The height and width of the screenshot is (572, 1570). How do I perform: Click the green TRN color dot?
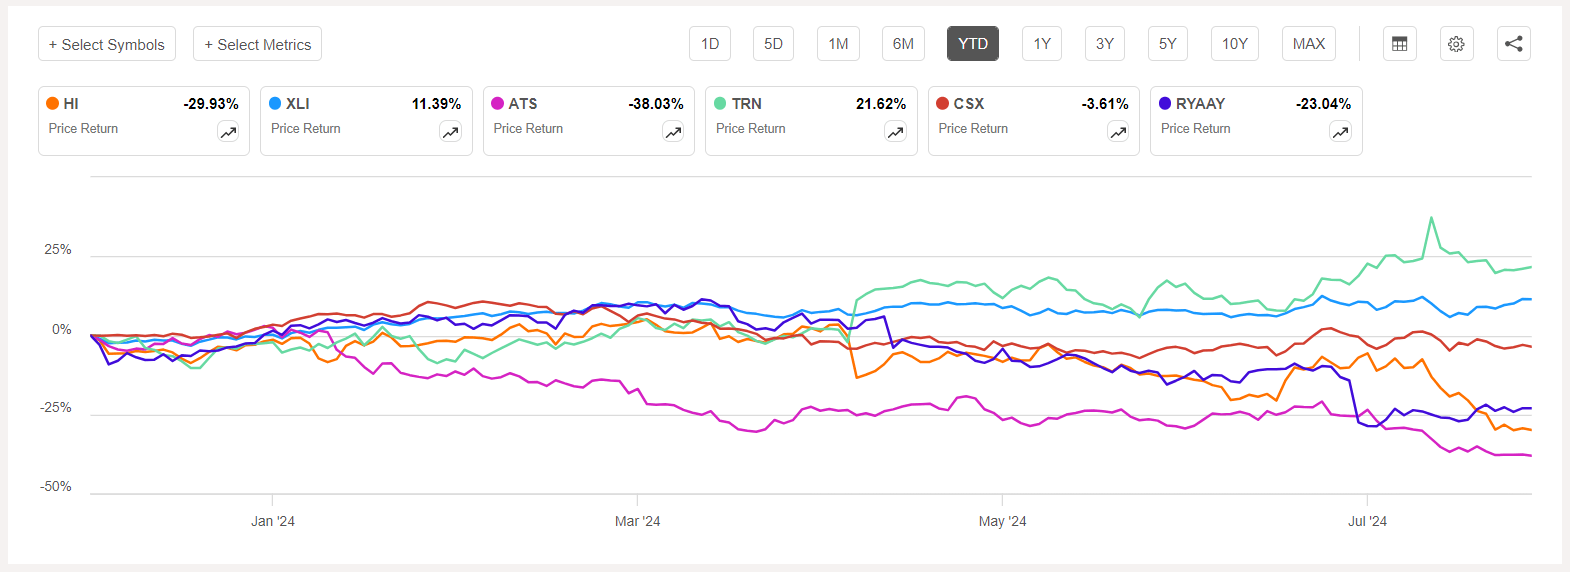point(720,104)
